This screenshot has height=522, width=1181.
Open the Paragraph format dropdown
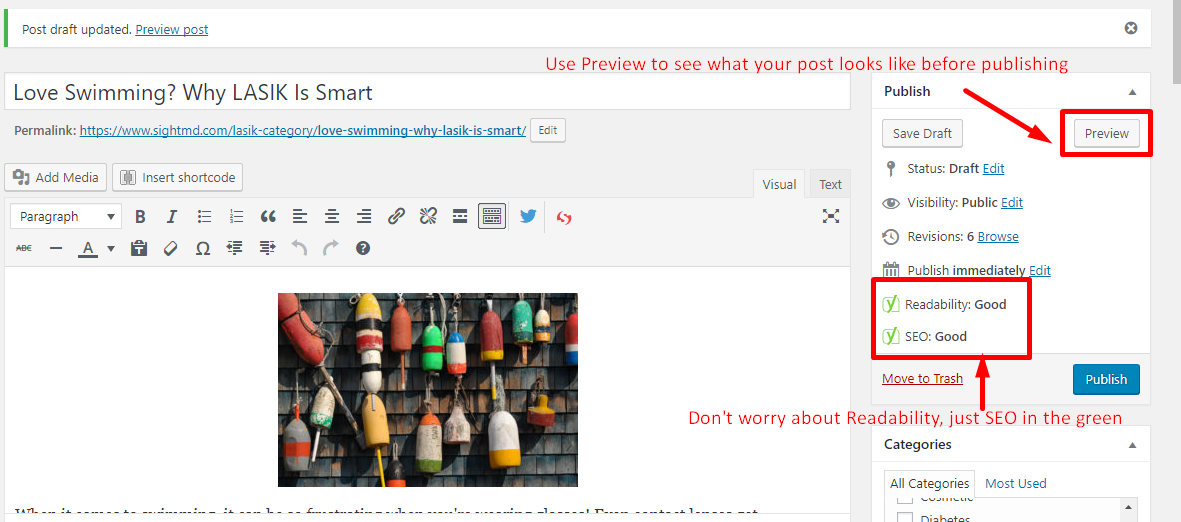pos(66,217)
